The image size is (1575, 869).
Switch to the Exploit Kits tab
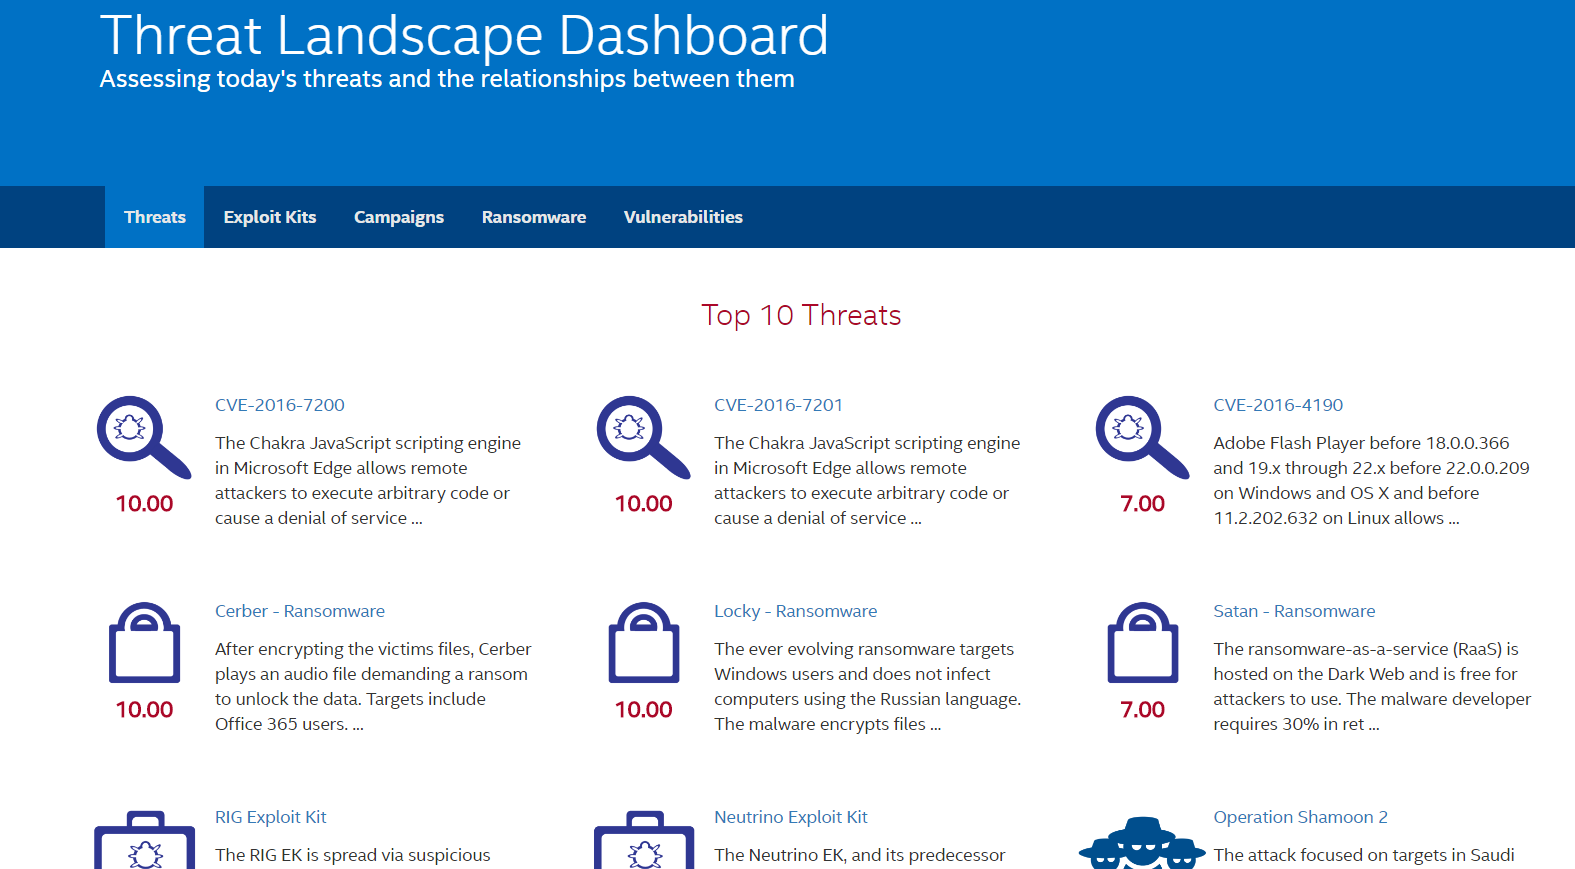(270, 217)
